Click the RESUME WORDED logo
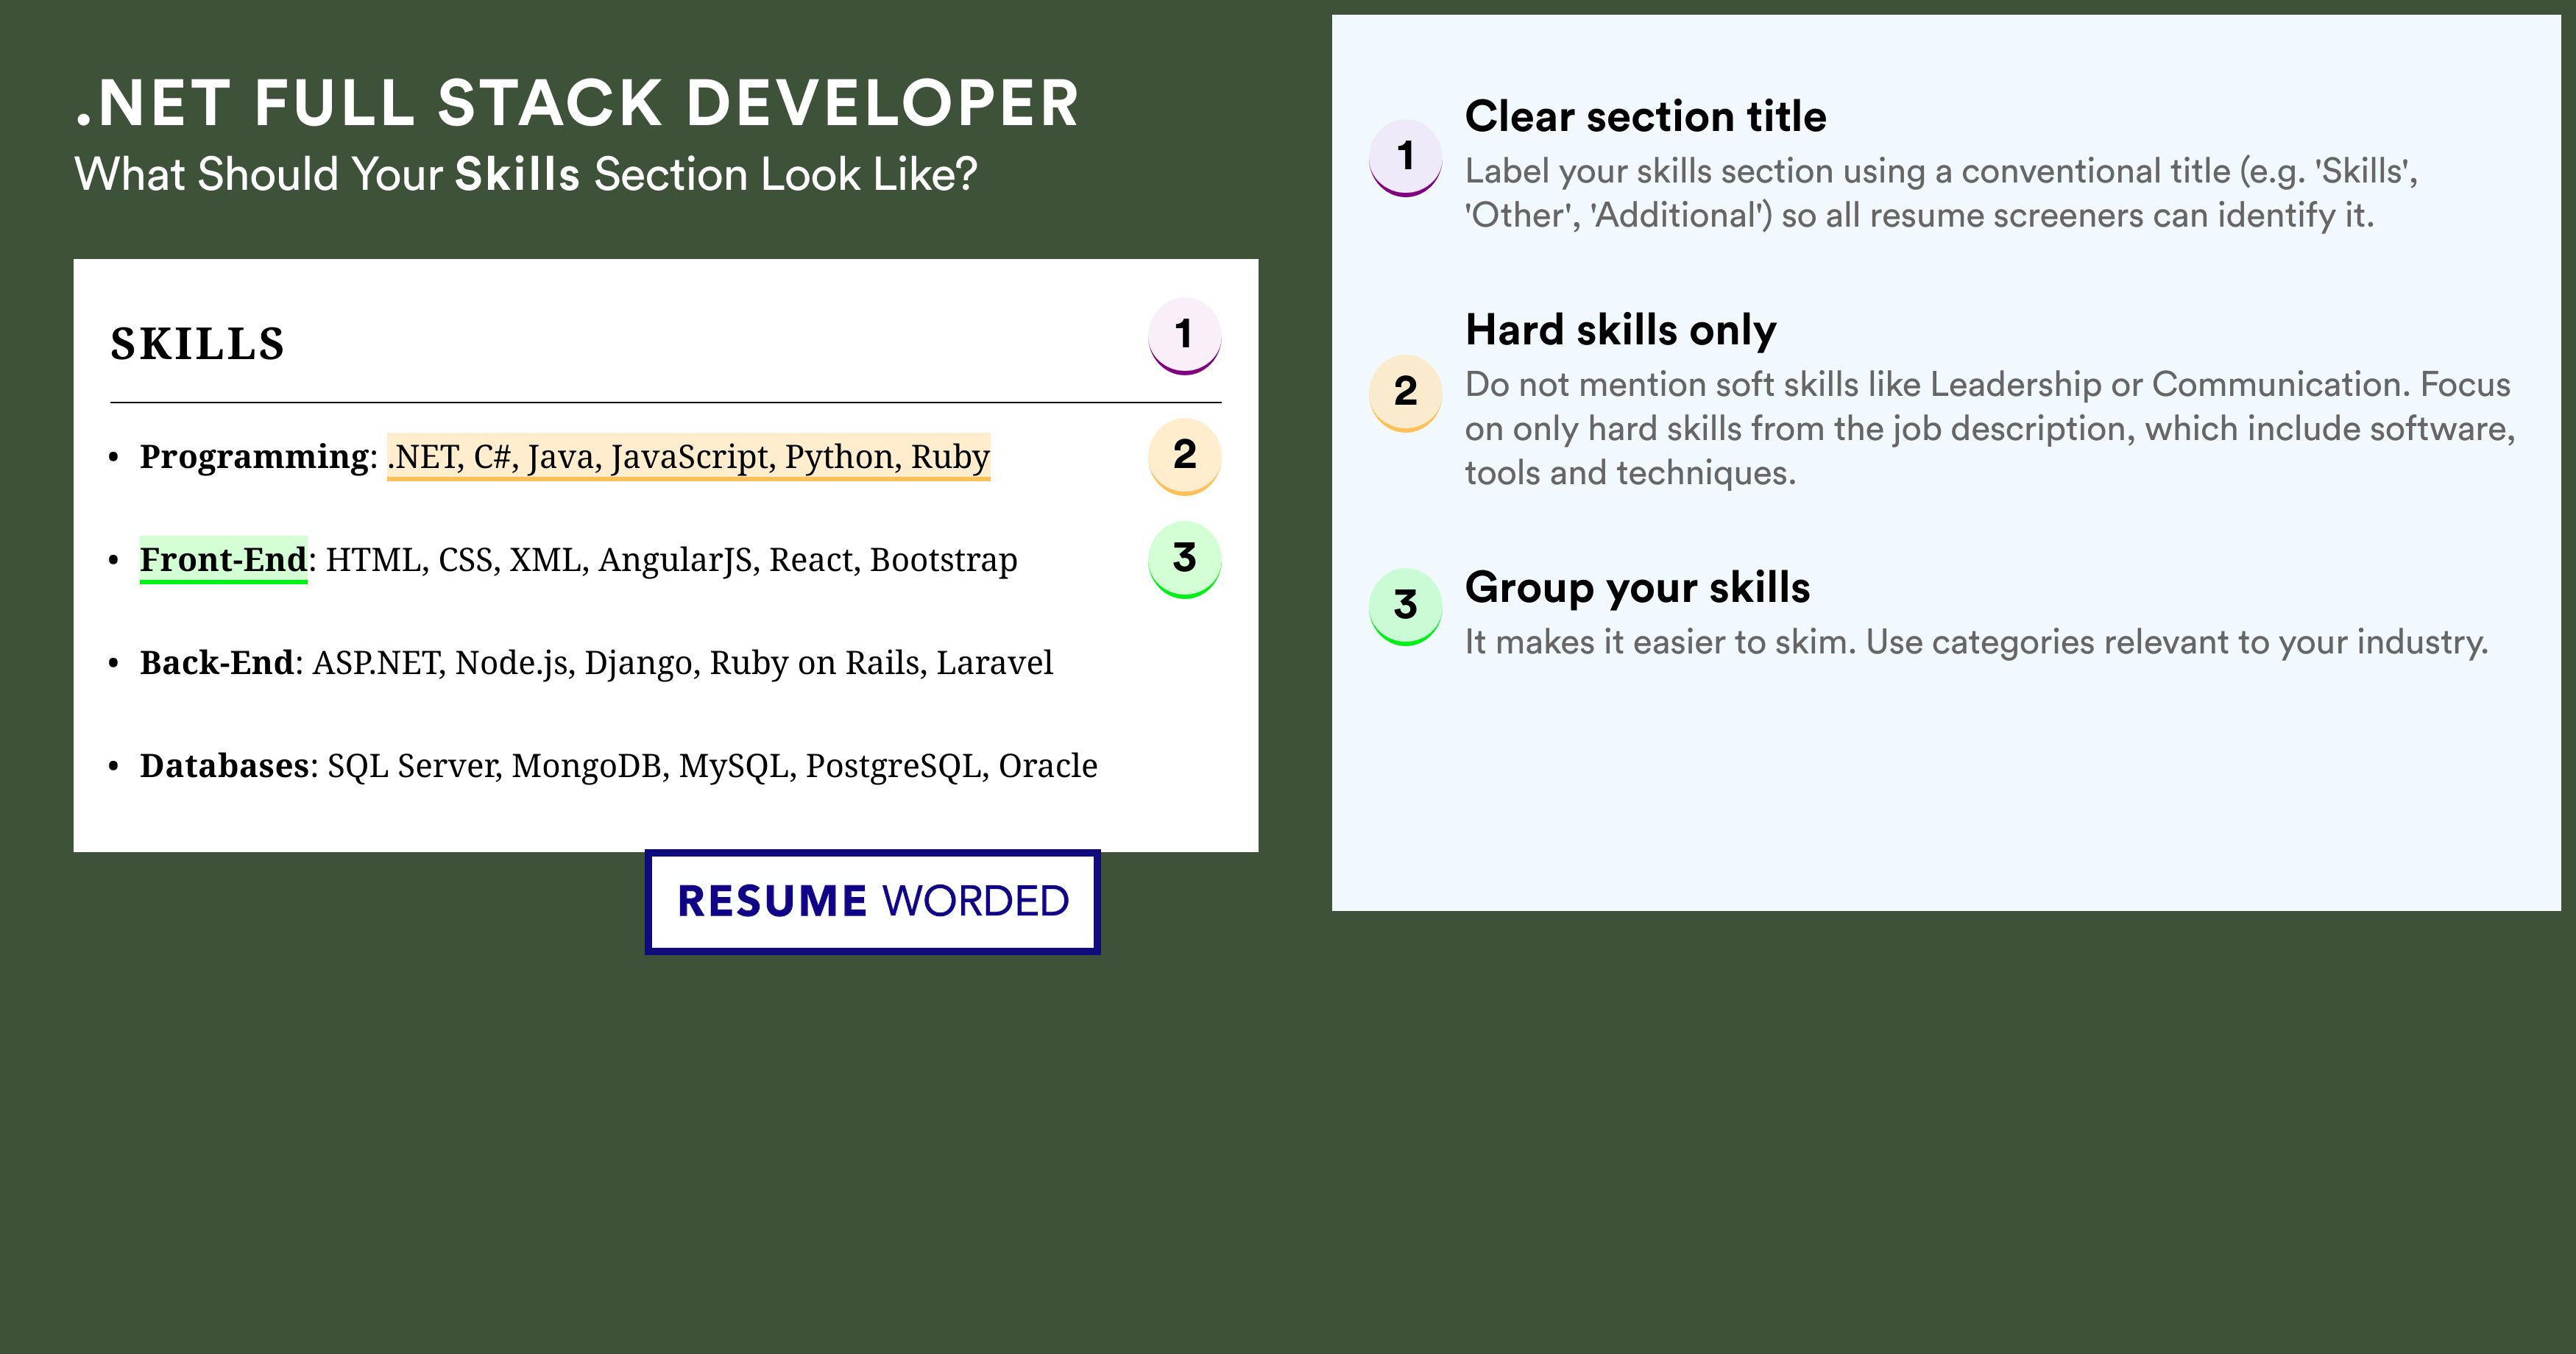Viewport: 2576px width, 1354px height. pos(873,902)
